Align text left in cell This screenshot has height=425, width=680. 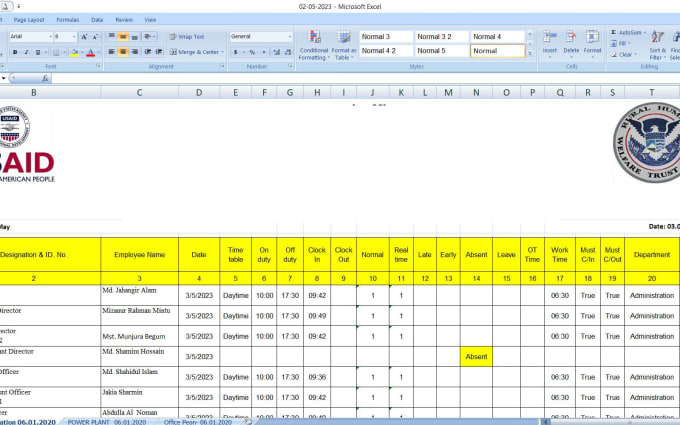[111, 52]
